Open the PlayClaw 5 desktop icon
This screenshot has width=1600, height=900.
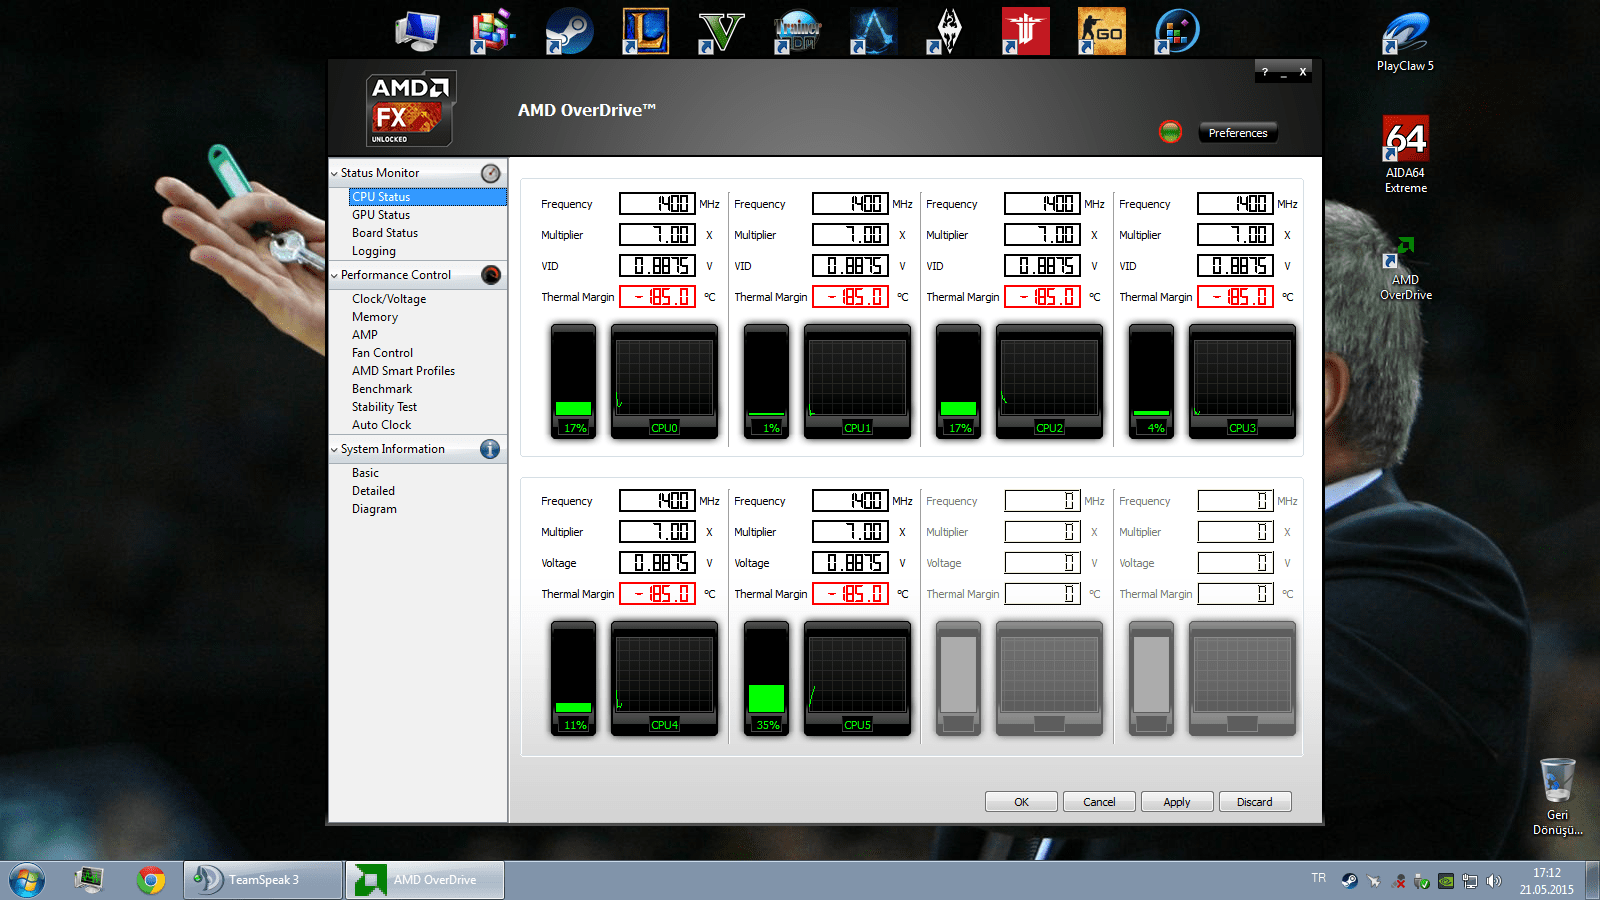pos(1405,42)
